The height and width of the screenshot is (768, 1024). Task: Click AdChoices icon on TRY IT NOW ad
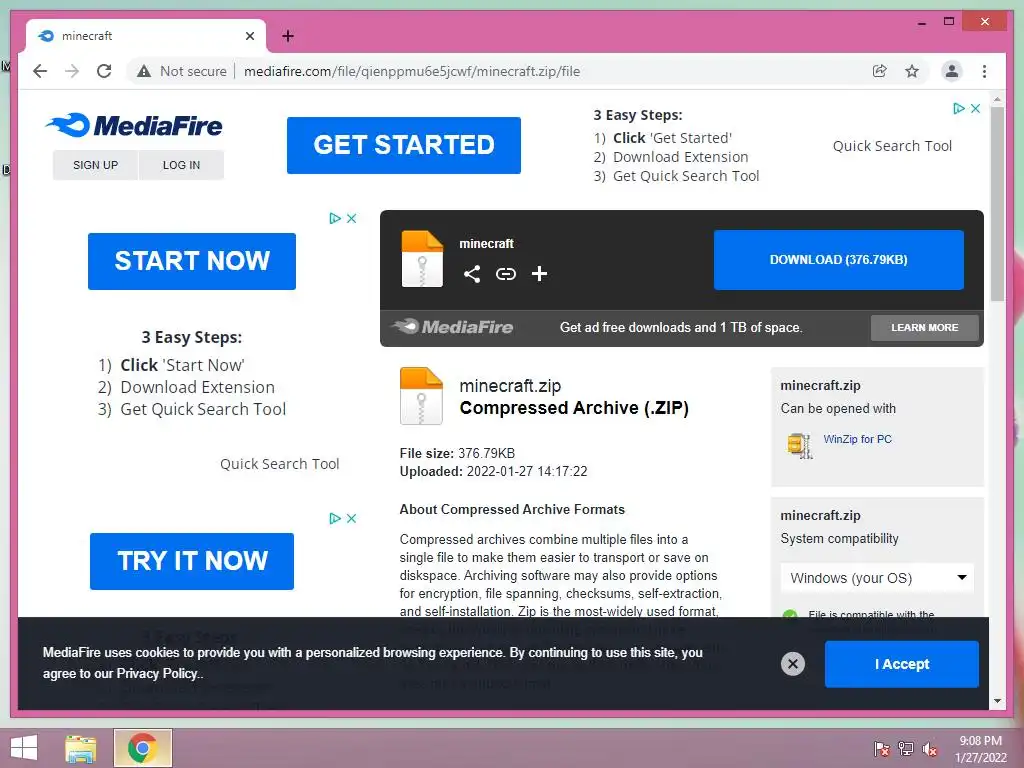[335, 519]
